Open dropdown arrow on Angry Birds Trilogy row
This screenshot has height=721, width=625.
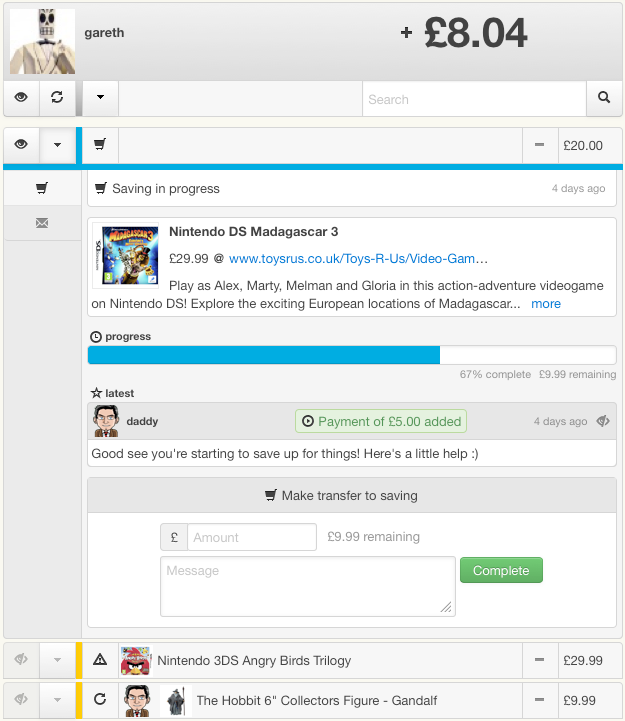click(x=57, y=660)
